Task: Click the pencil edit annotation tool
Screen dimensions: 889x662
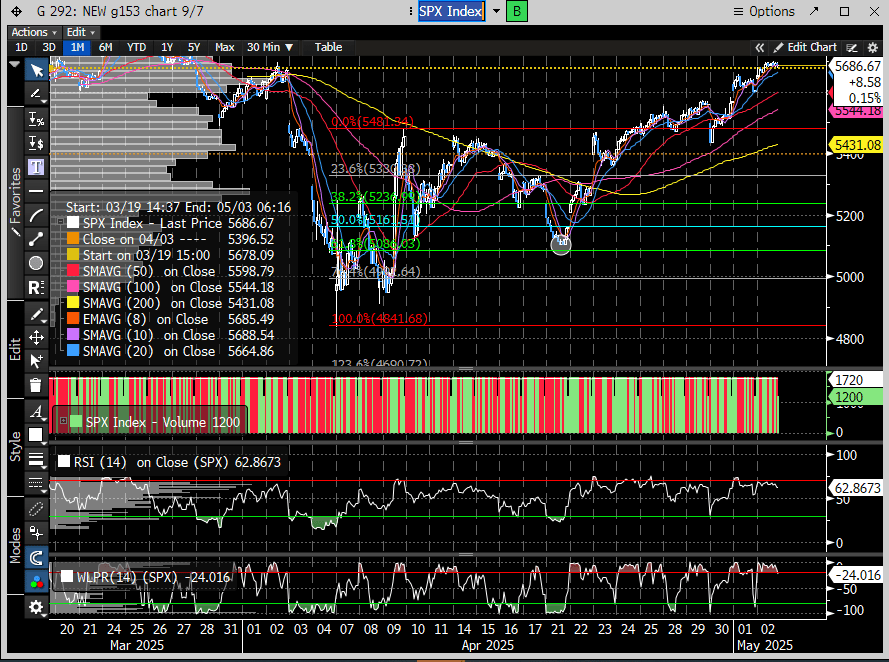Action: pyautogui.click(x=36, y=313)
